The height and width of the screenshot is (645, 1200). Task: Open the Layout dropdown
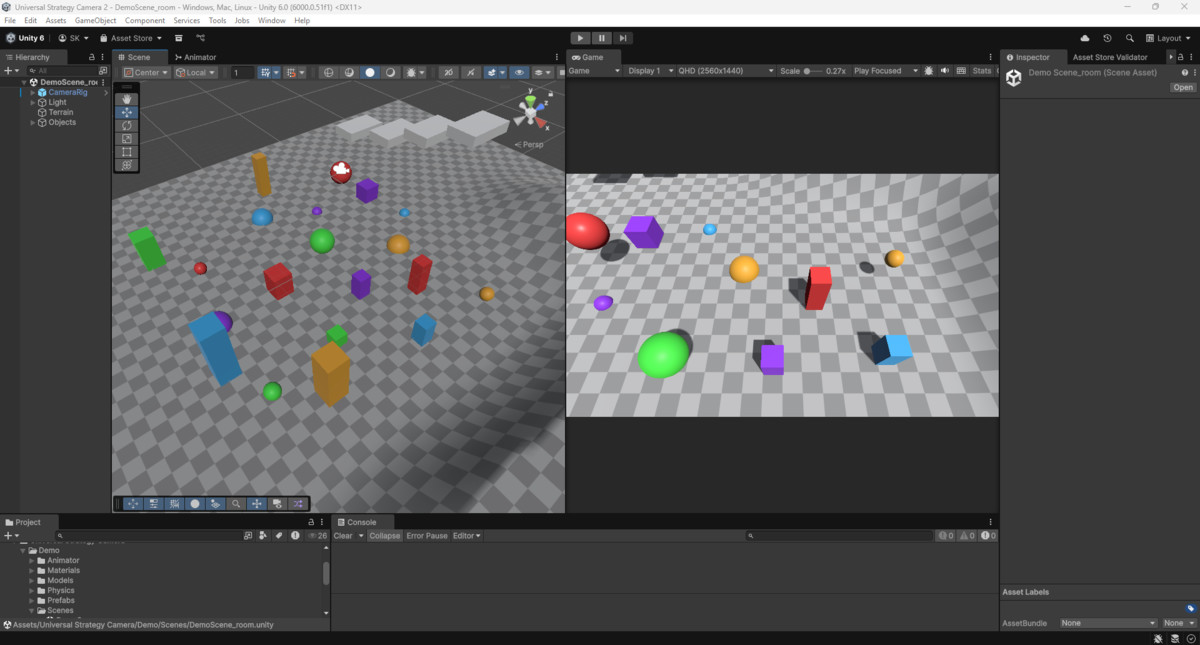coord(1168,38)
